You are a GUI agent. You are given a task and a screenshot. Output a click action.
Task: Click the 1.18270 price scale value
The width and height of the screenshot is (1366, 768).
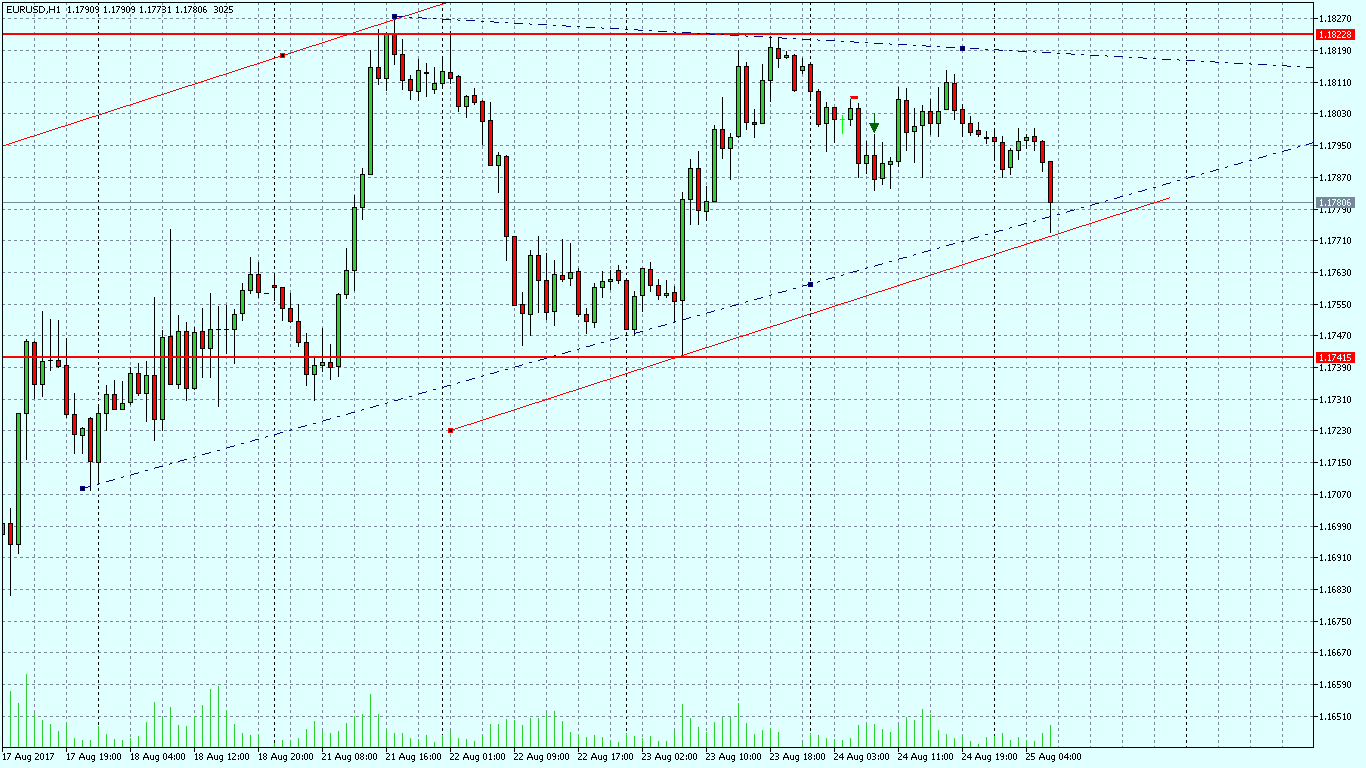(x=1335, y=18)
